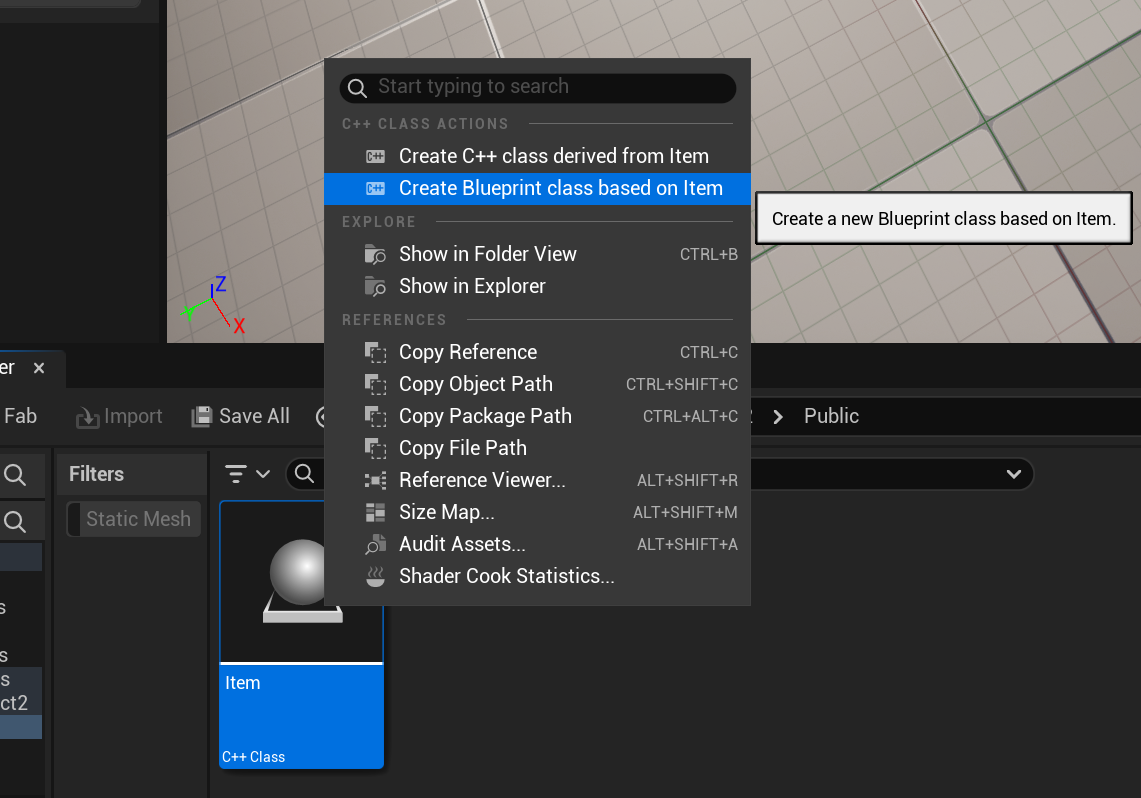Click the Reference Viewer graph icon
Screen dimensions: 1141x798
pos(375,480)
